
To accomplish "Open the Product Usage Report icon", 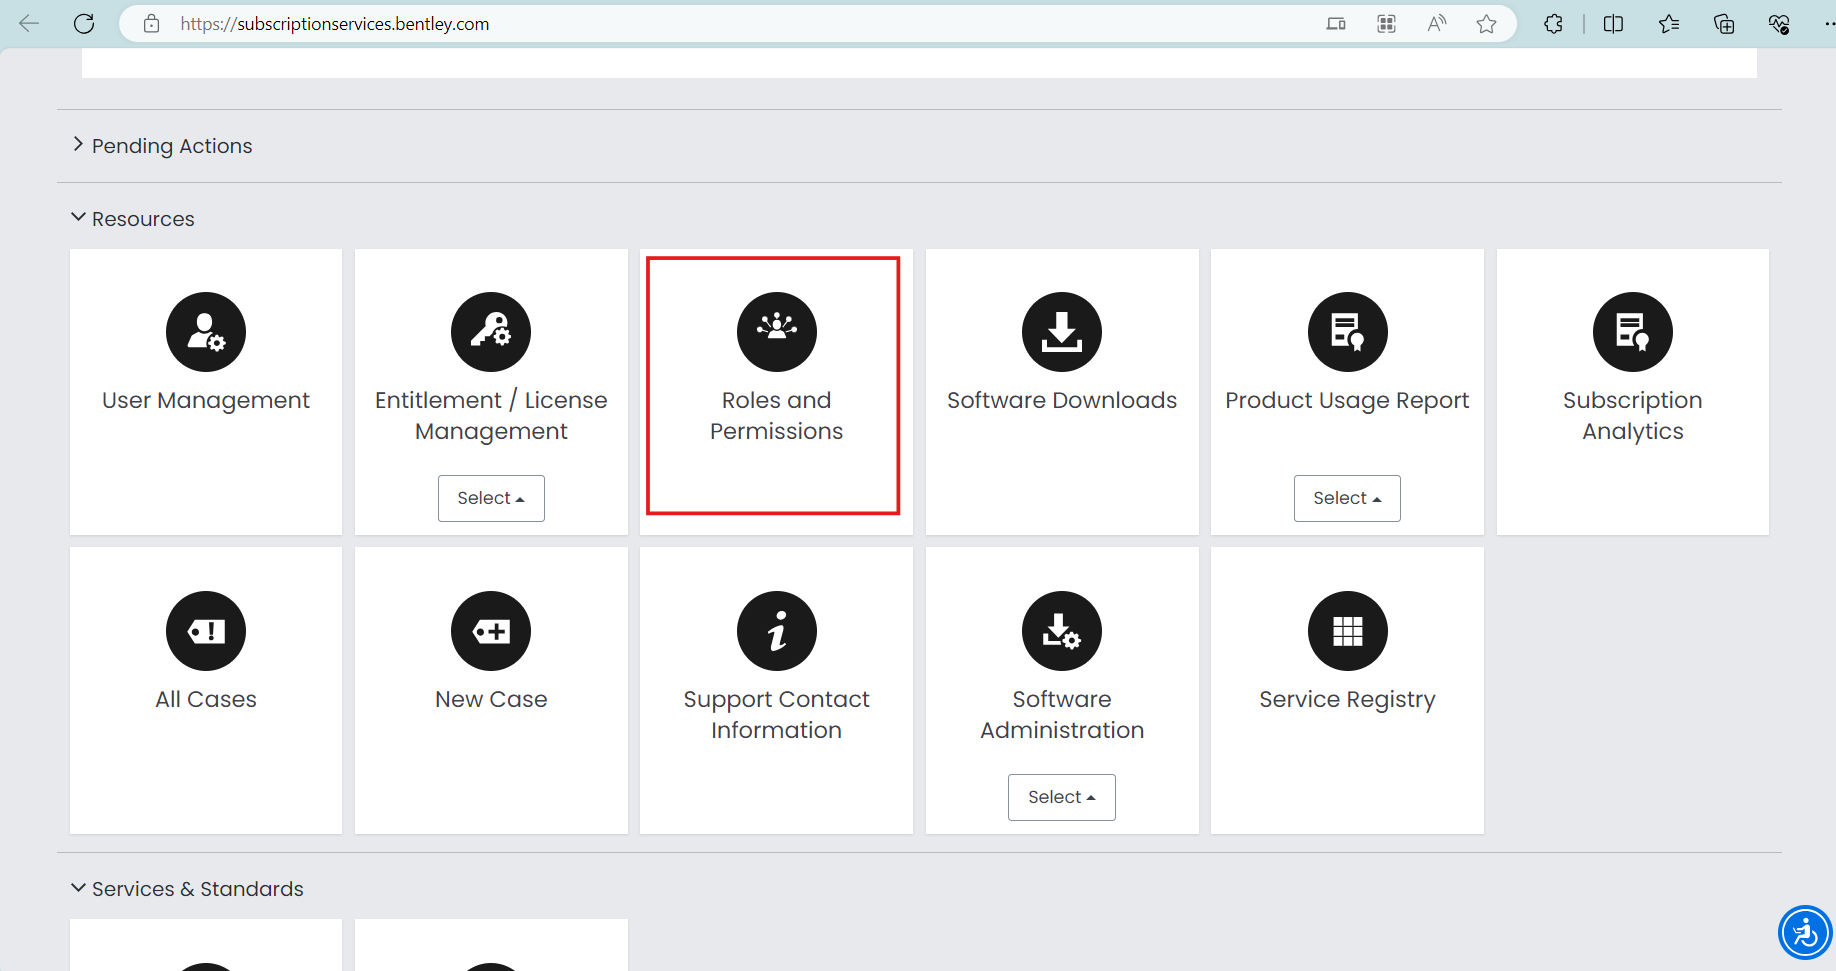I will (x=1348, y=332).
